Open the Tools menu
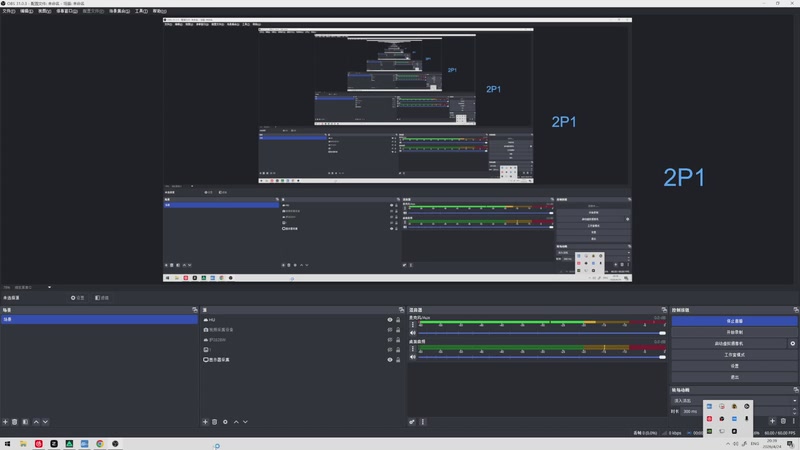The height and width of the screenshot is (450, 800). pyautogui.click(x=141, y=11)
